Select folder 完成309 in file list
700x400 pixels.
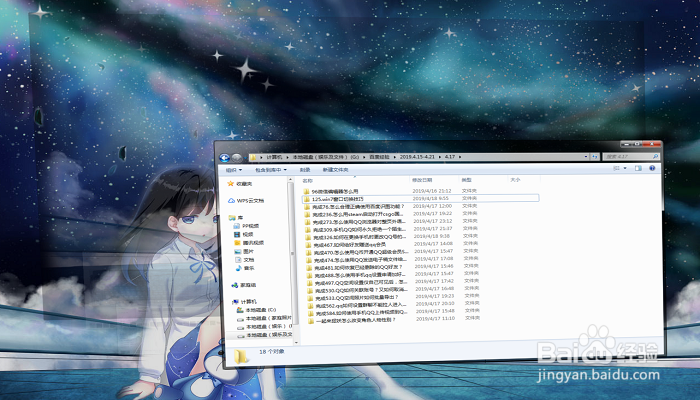pyautogui.click(x=356, y=230)
